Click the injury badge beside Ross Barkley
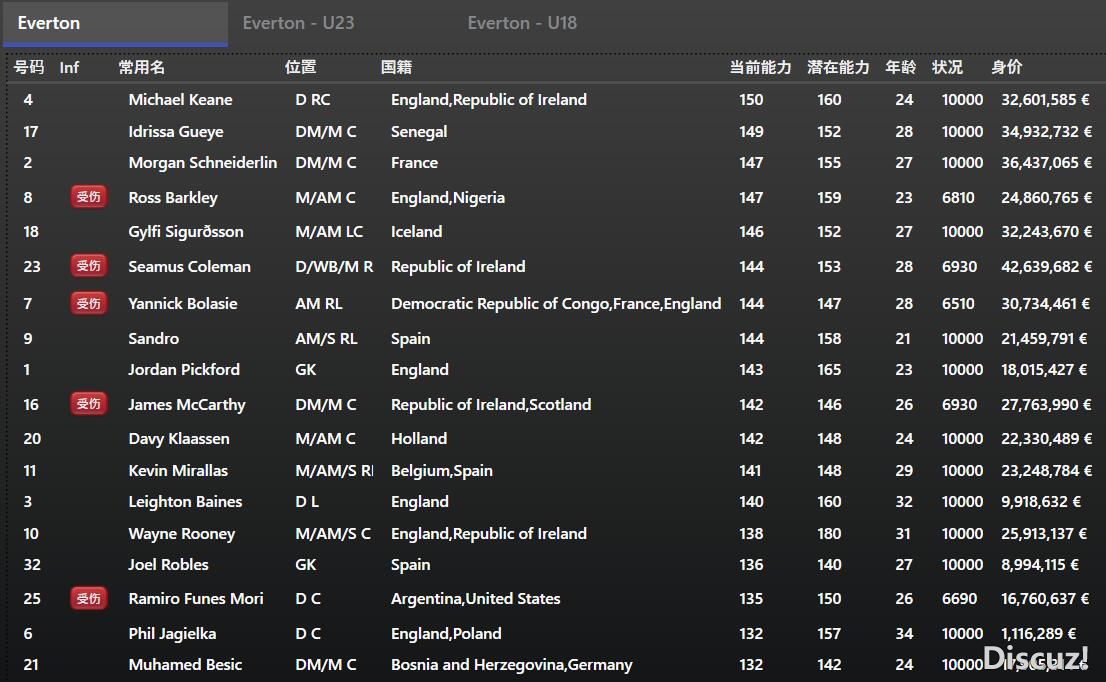The image size is (1106, 682). coord(89,197)
